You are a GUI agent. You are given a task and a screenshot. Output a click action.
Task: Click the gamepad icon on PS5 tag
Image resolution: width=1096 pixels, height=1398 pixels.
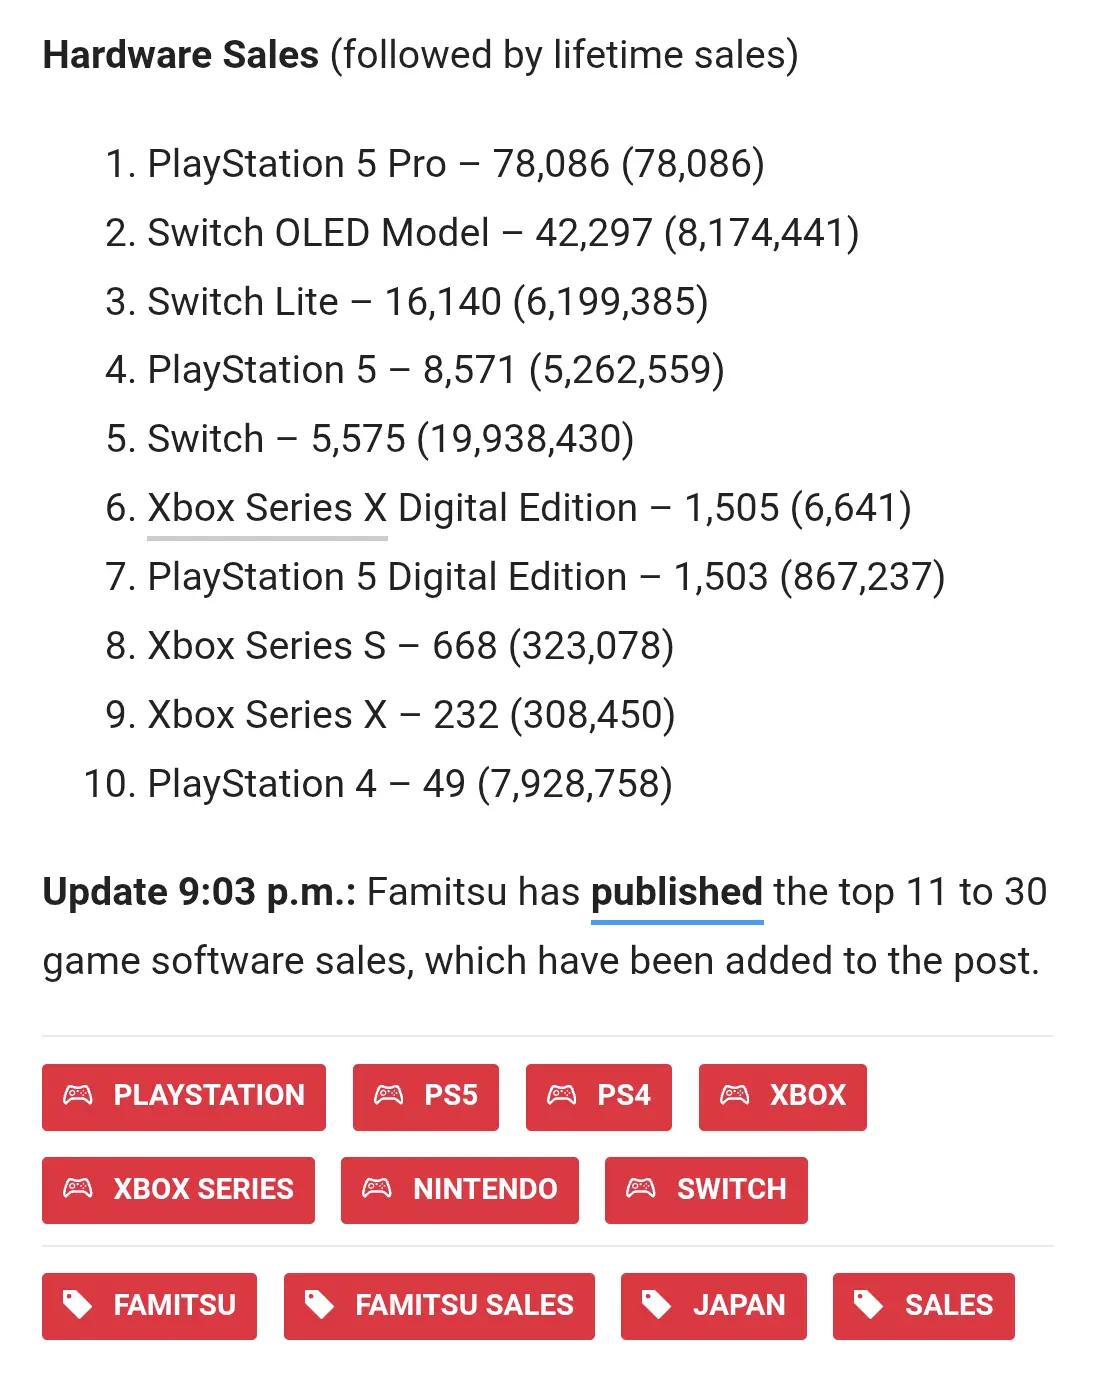pyautogui.click(x=389, y=1095)
